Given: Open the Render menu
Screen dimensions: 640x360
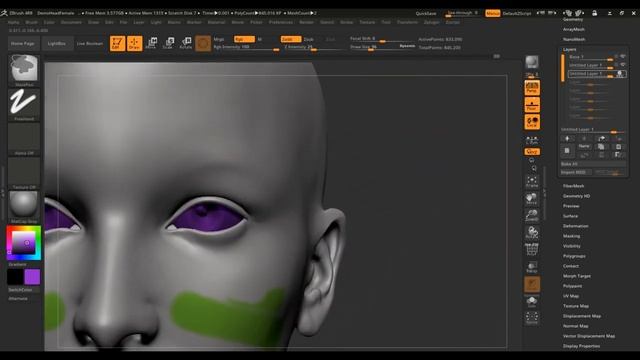Looking at the screenshot, I should click(x=307, y=22).
